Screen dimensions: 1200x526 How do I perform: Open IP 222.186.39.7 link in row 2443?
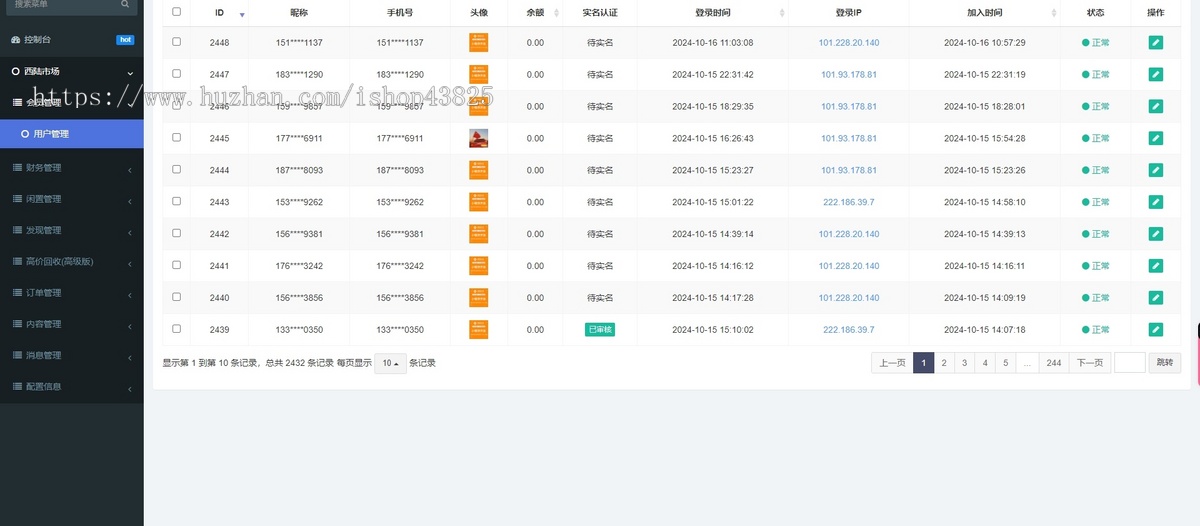pos(849,202)
